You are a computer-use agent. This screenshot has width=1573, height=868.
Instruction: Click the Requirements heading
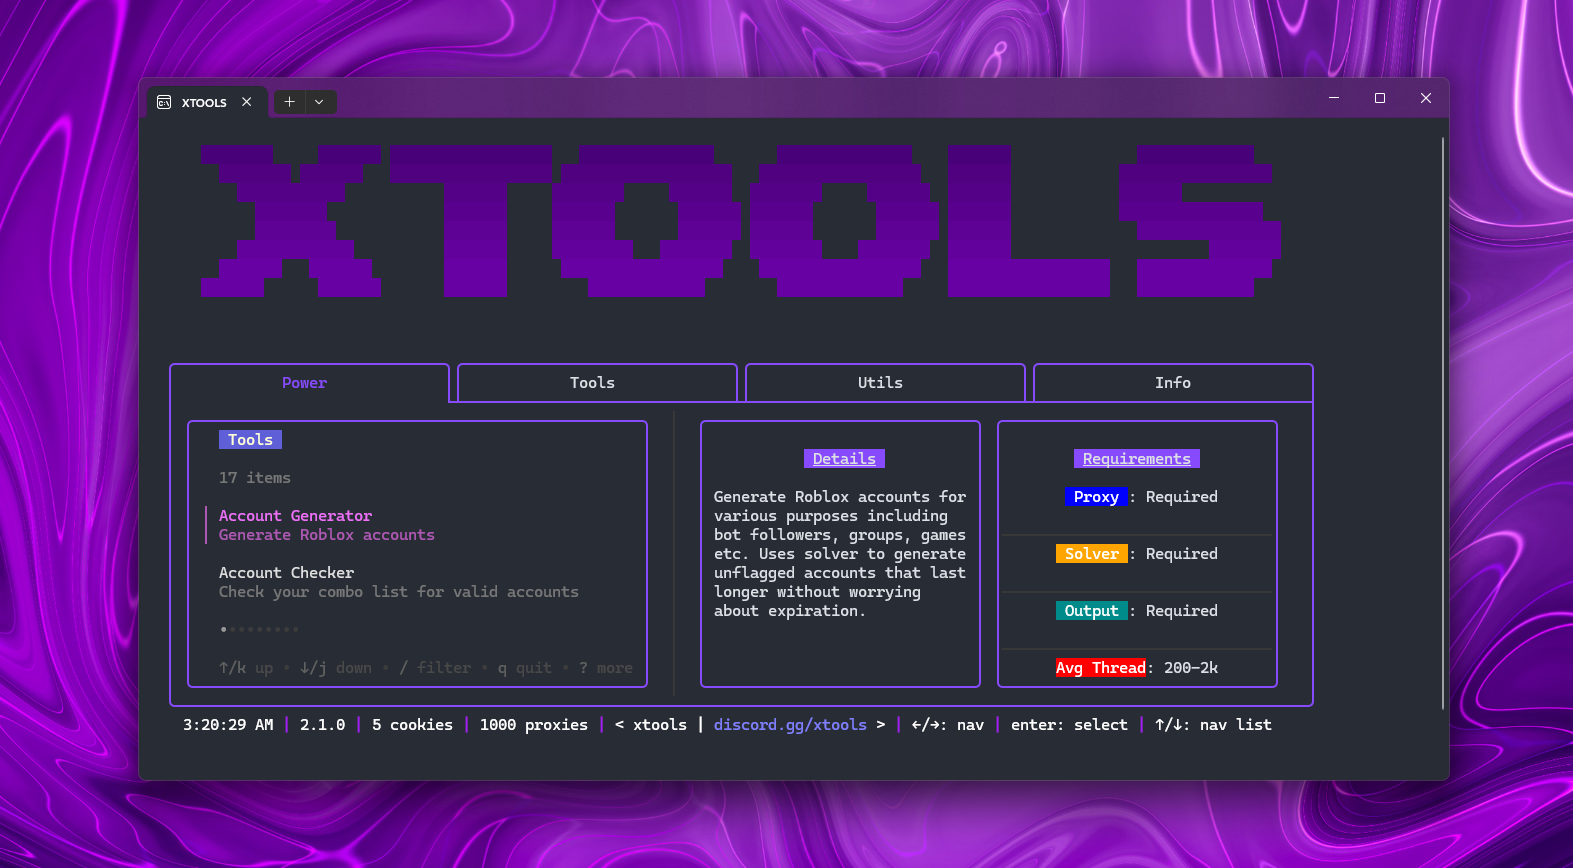click(1137, 459)
